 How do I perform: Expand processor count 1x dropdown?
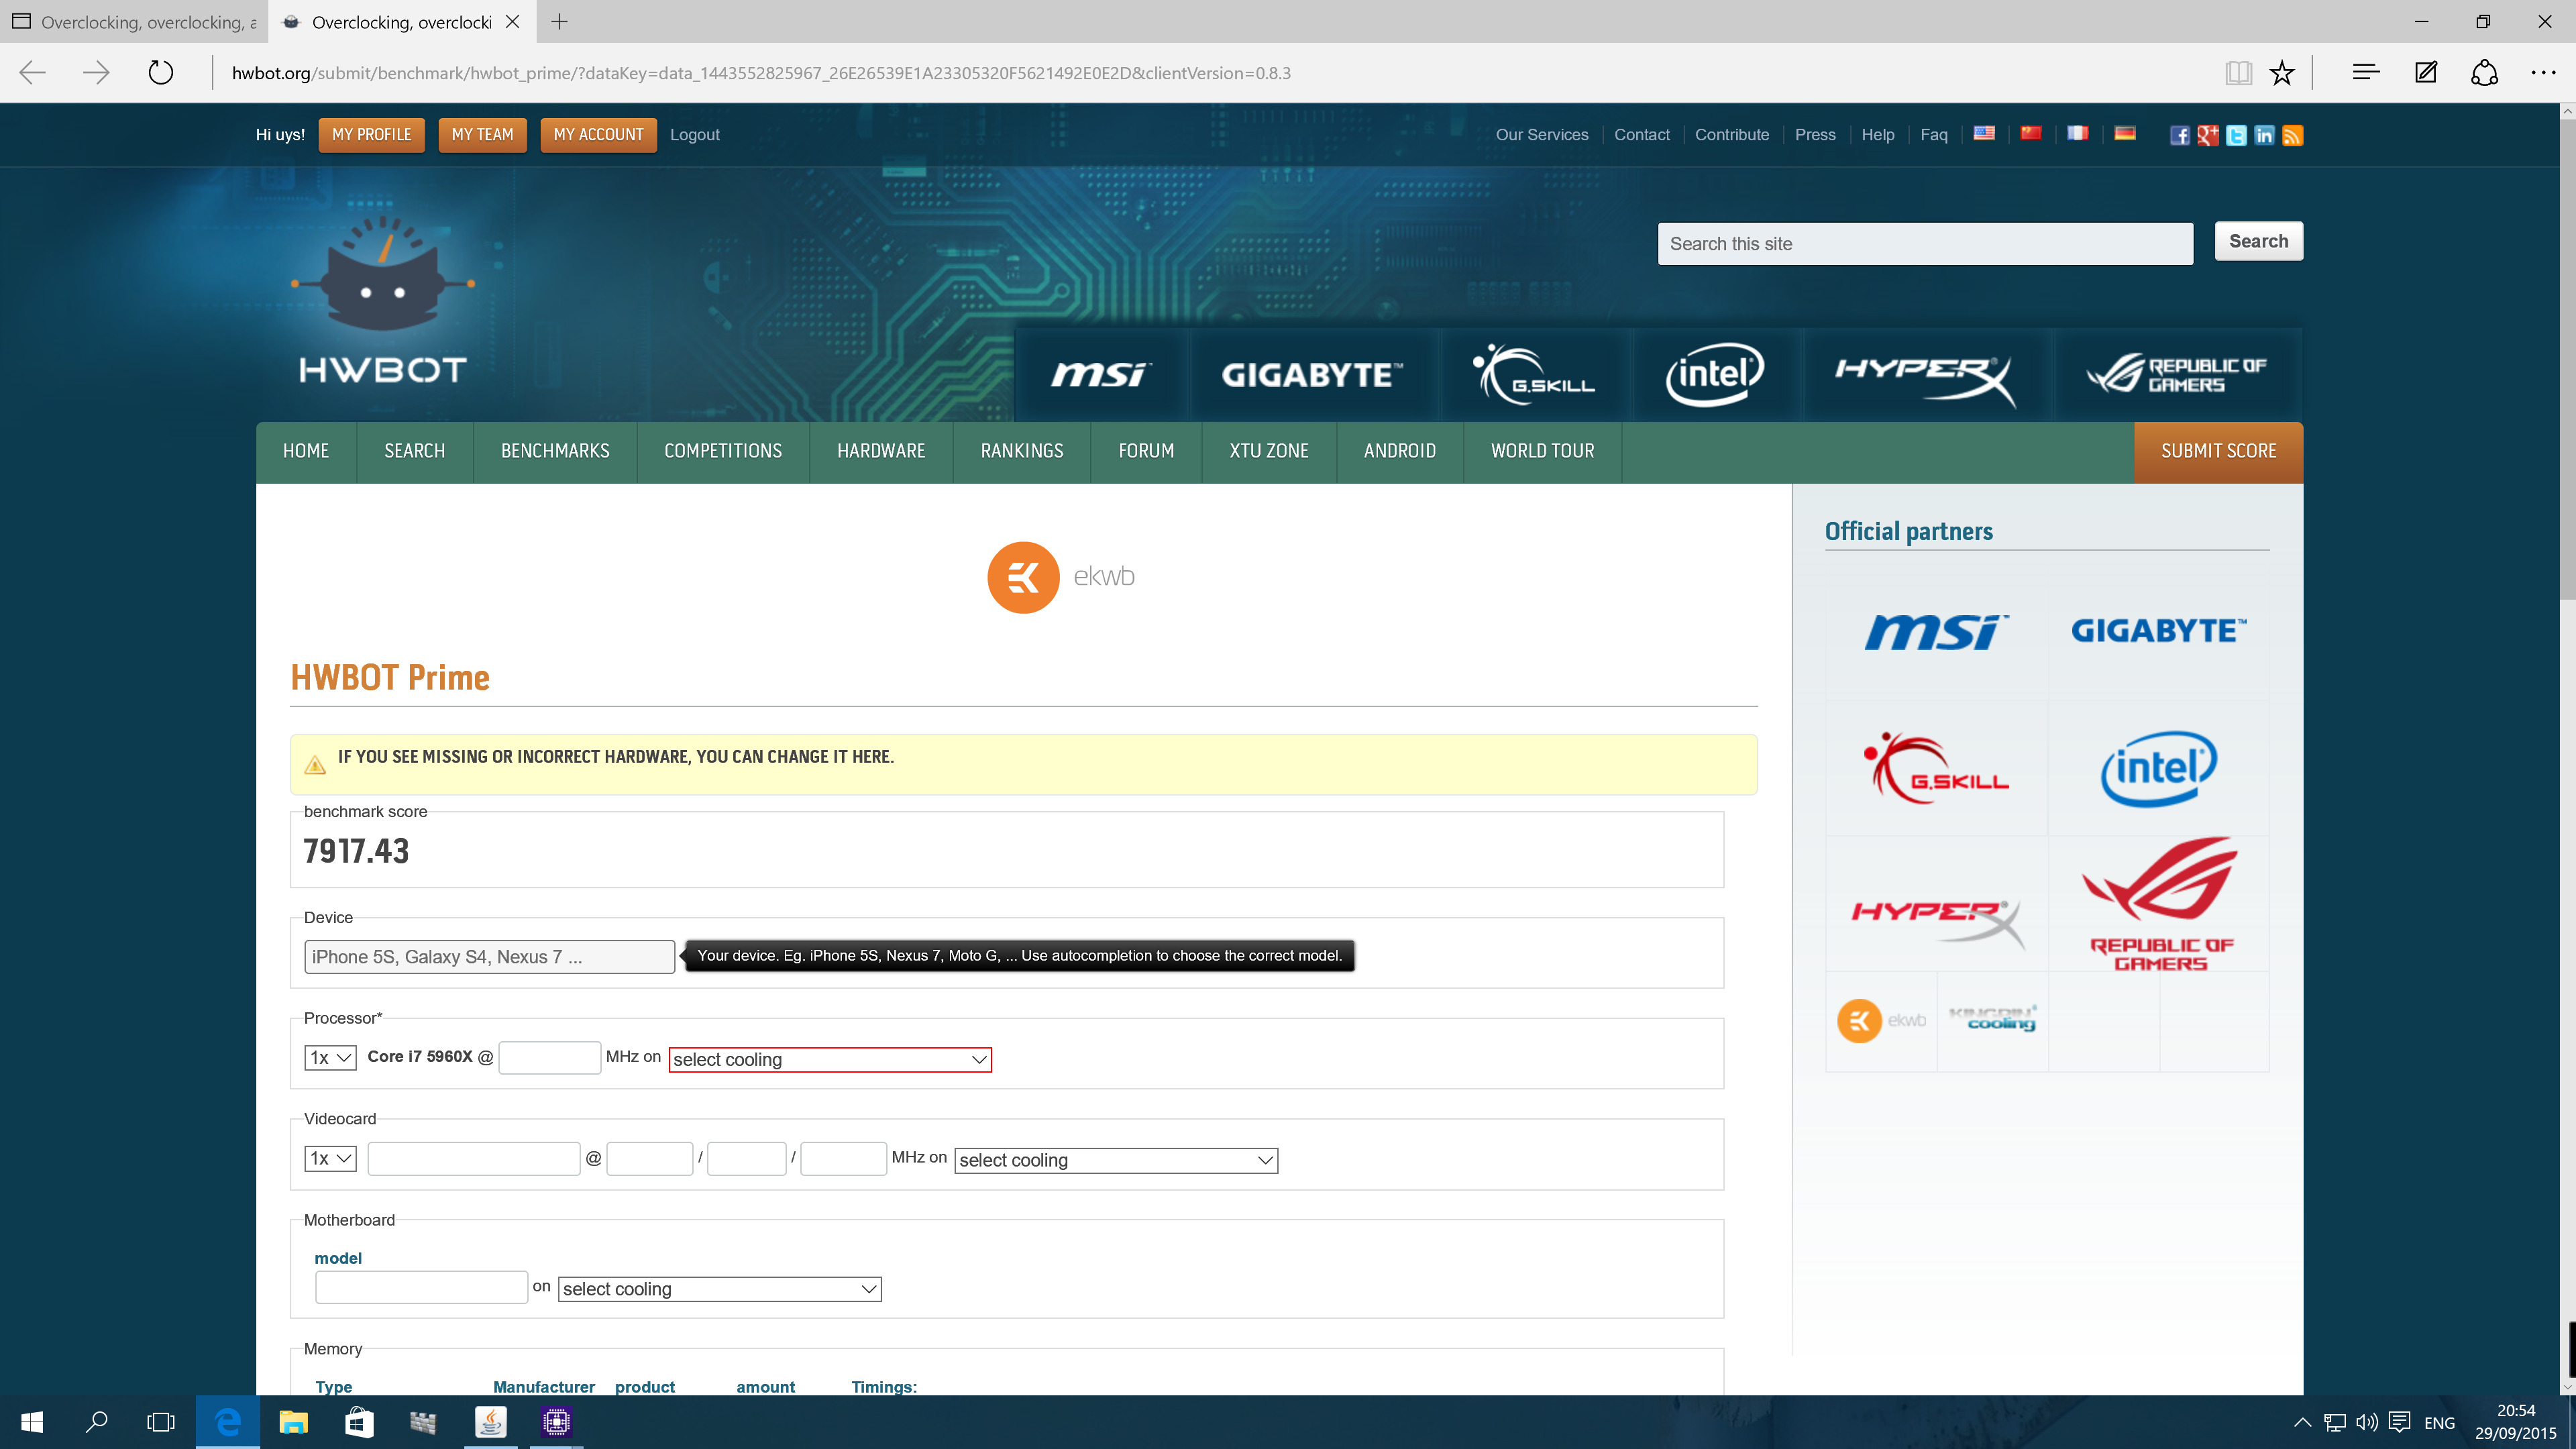[330, 1057]
